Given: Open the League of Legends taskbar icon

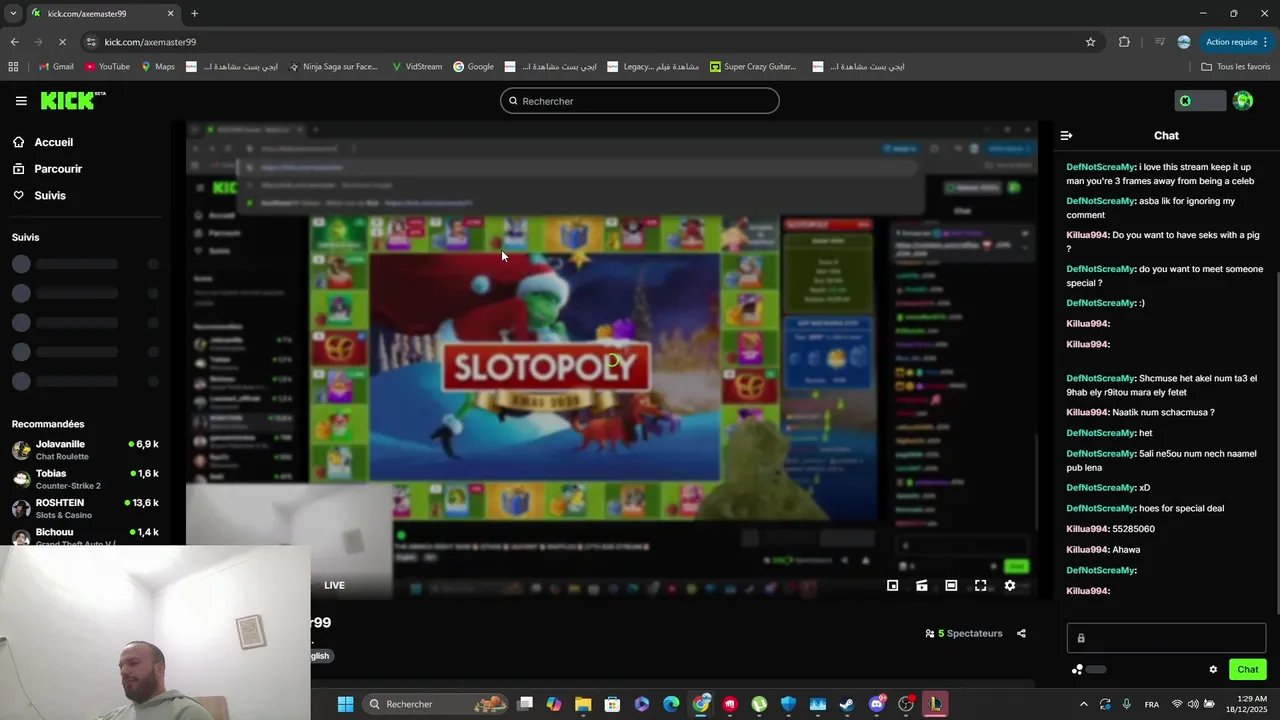Looking at the screenshot, I should [x=935, y=704].
